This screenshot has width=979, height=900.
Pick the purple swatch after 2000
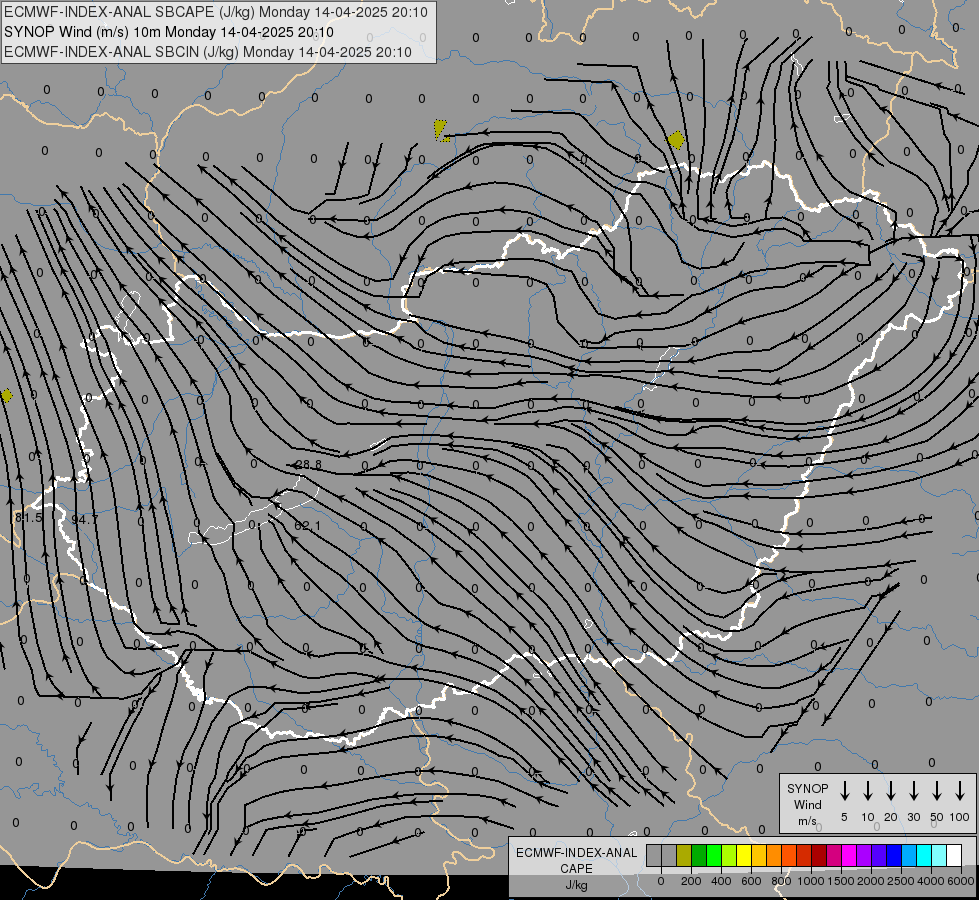[879, 855]
